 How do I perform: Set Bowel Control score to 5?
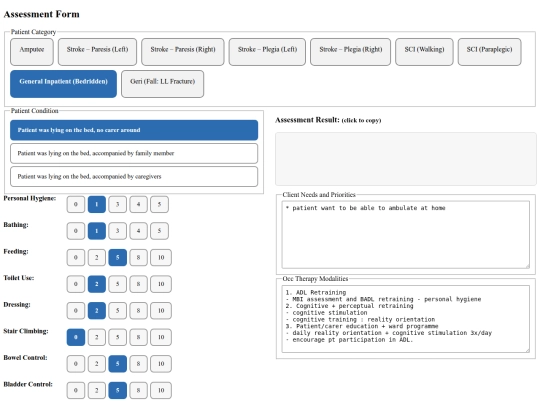[x=117, y=364]
